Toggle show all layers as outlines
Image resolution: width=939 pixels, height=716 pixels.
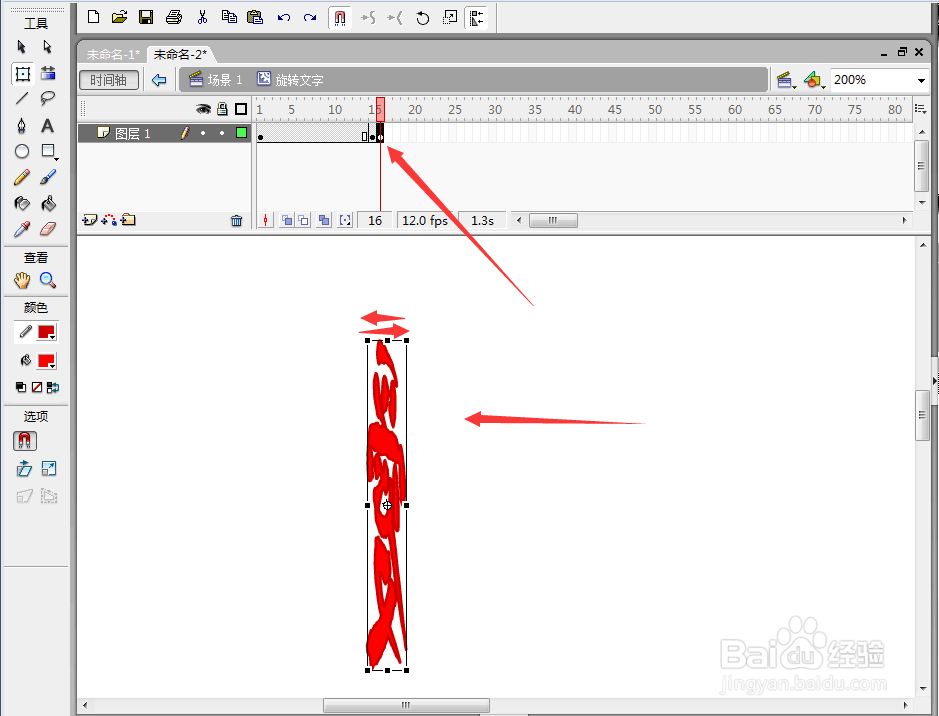pyautogui.click(x=241, y=109)
